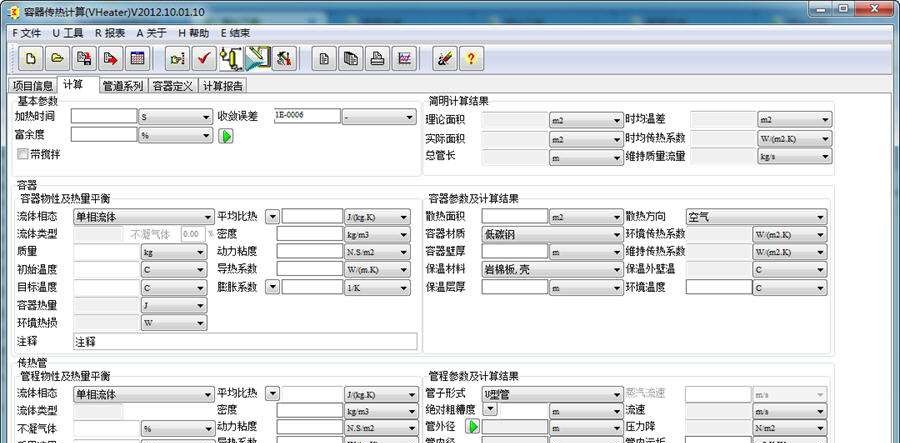Open a file with the folder icon
The width and height of the screenshot is (900, 443).
click(x=57, y=59)
